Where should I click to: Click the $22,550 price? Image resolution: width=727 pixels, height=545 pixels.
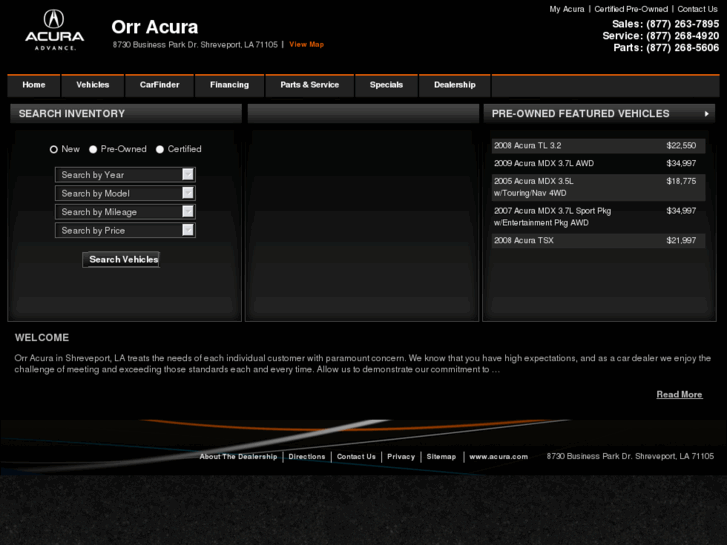(x=681, y=146)
